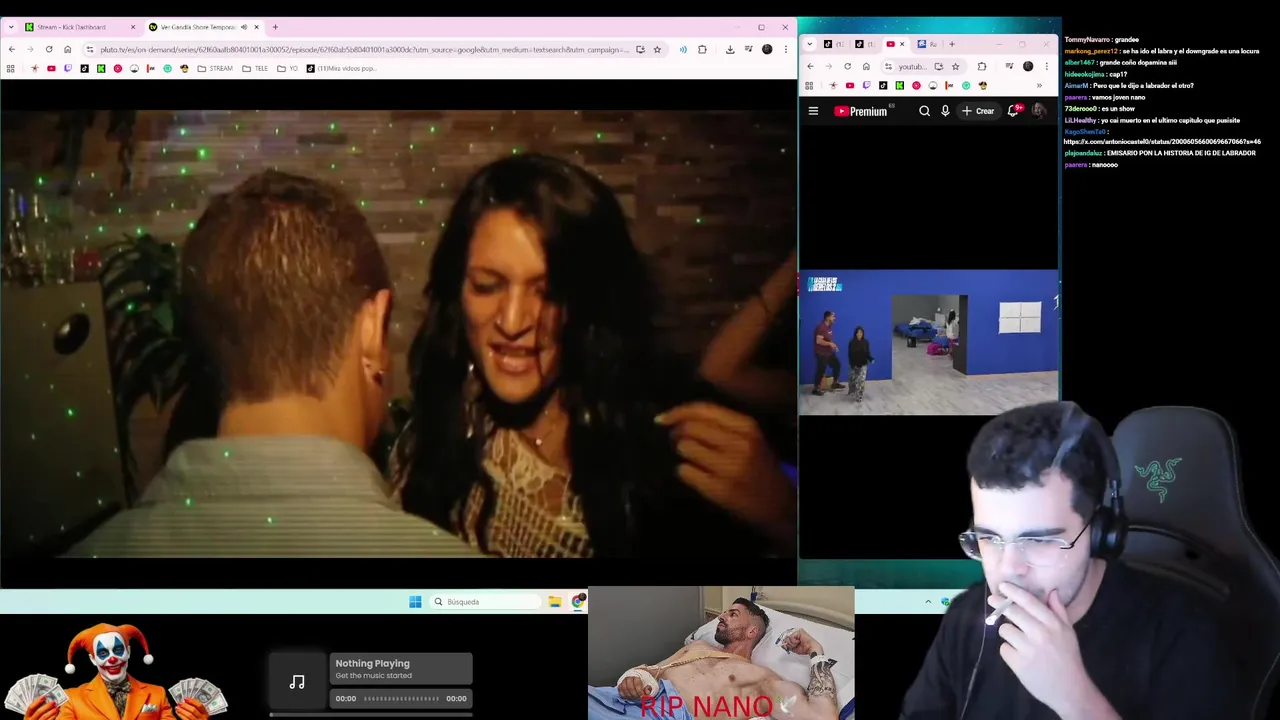Open the Mira videos pop... bookmark
1280x720 pixels.
(x=341, y=69)
